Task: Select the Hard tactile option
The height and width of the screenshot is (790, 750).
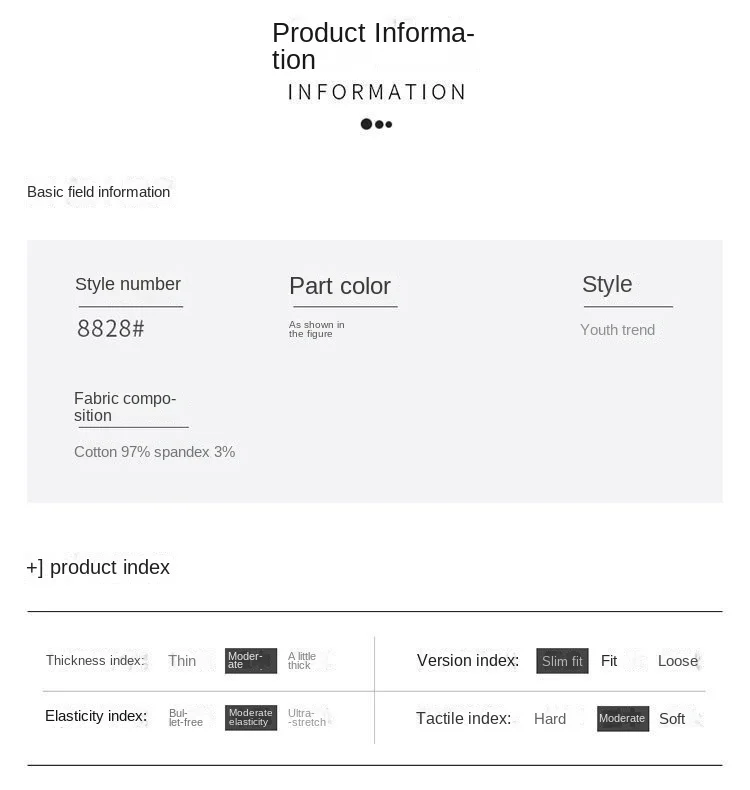Action: [550, 718]
